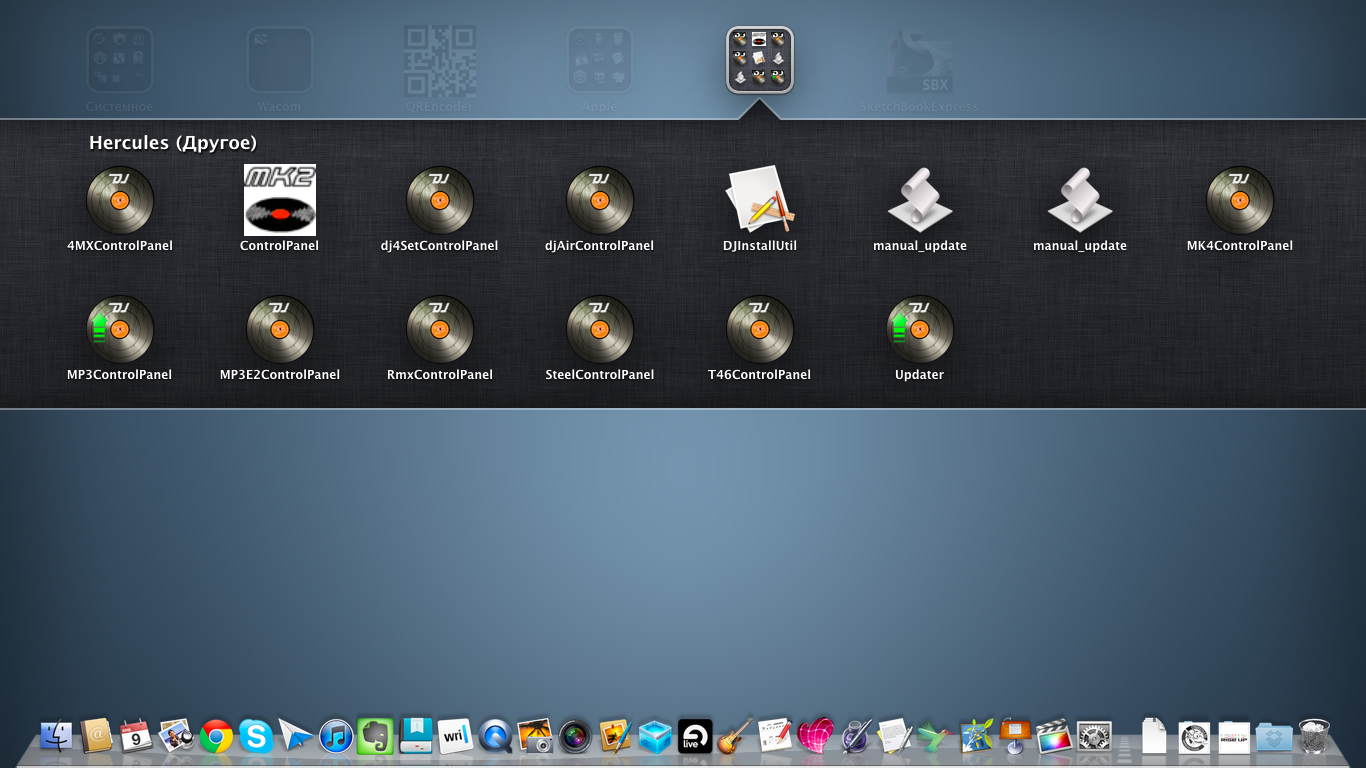Open RmxControlPanel
Screen dimensions: 1366x768
click(440, 330)
